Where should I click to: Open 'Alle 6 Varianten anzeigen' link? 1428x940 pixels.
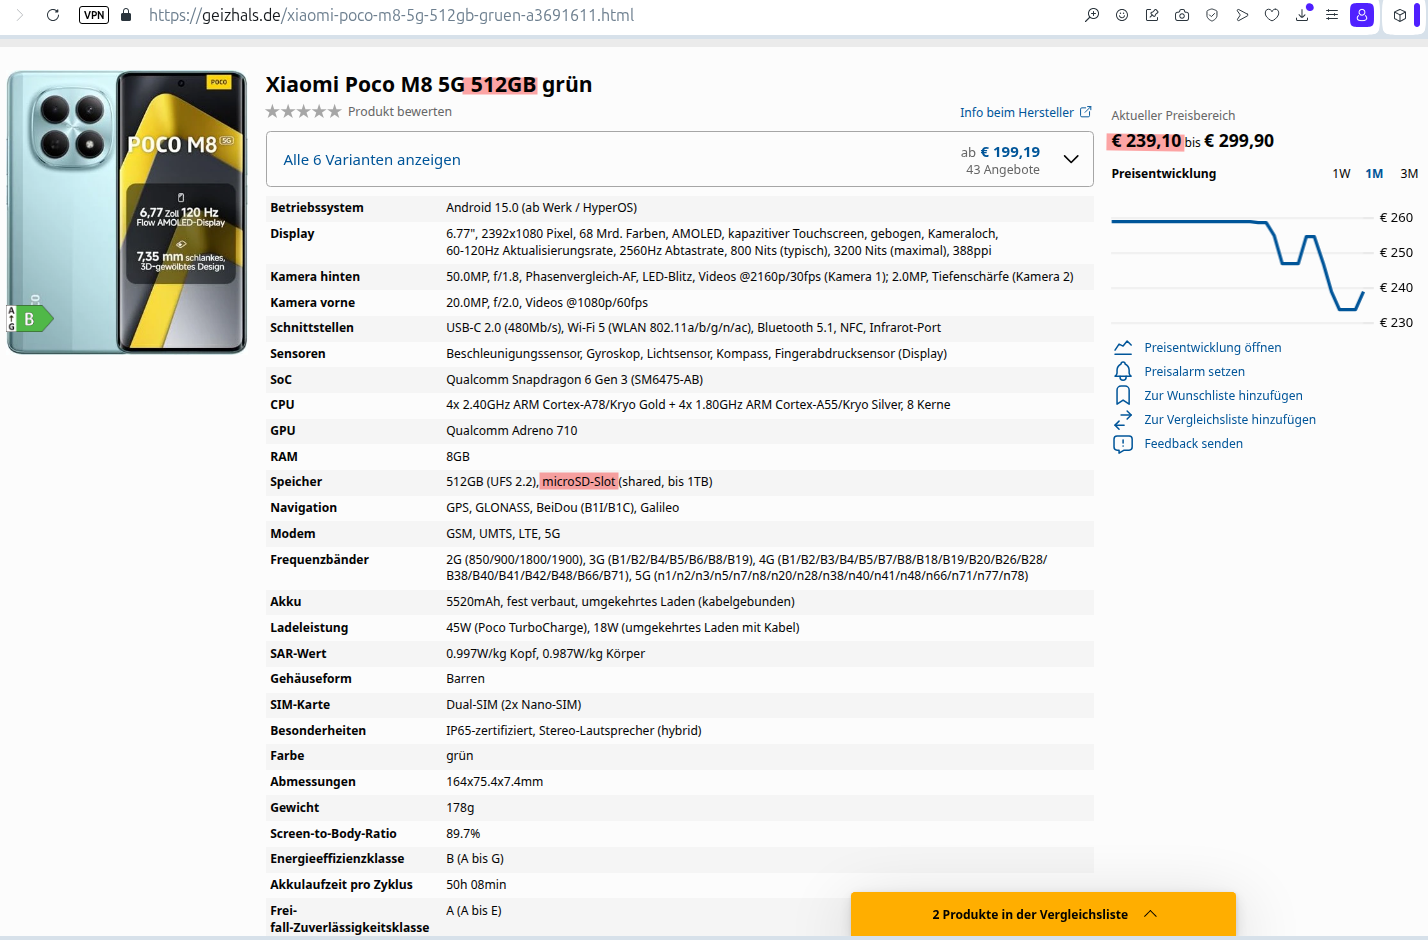(372, 160)
